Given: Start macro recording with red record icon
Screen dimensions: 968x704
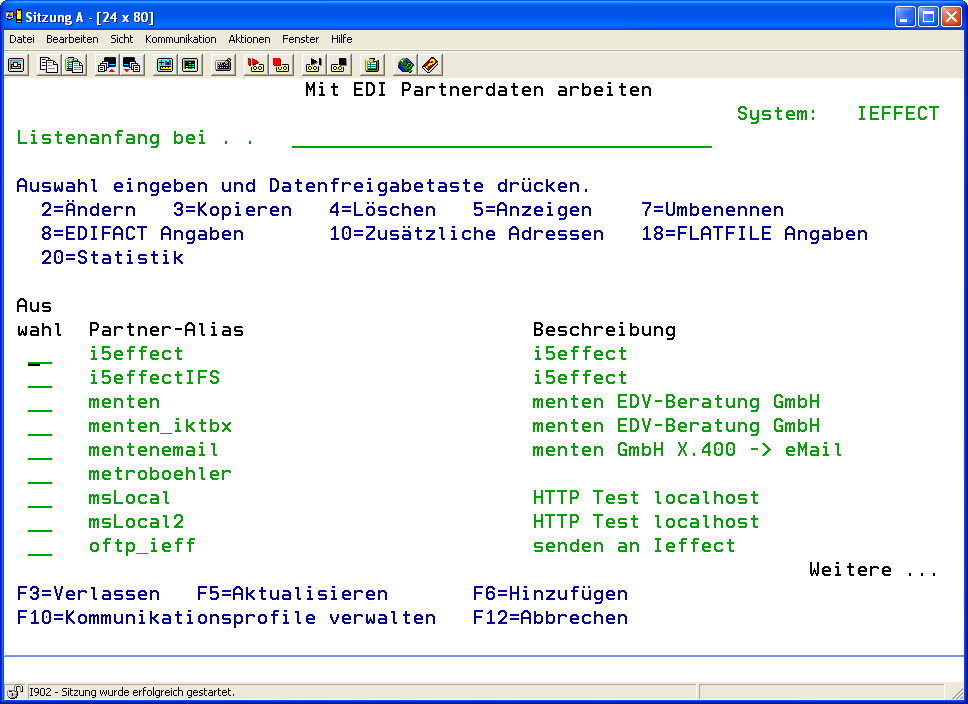Looking at the screenshot, I should point(256,65).
